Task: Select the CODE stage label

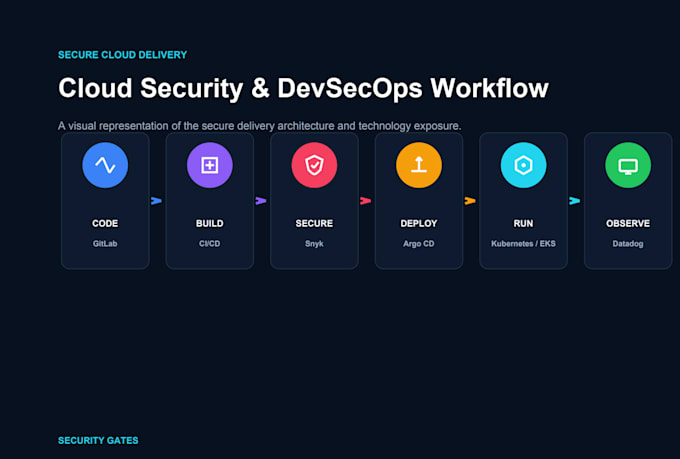Action: 105,223
